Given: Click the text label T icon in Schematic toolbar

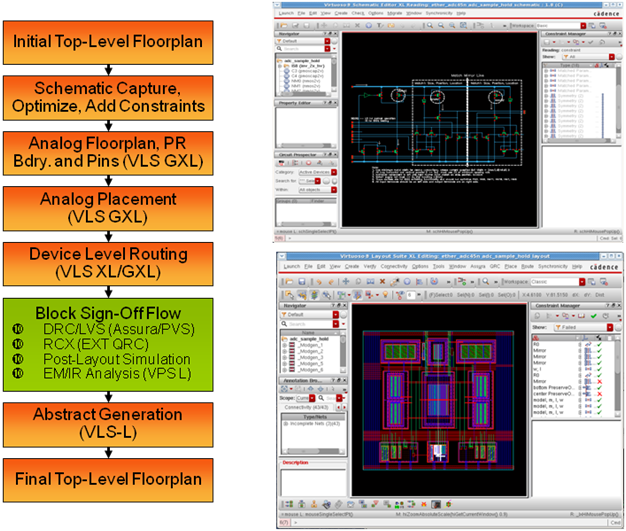Looking at the screenshot, I should point(380,25).
